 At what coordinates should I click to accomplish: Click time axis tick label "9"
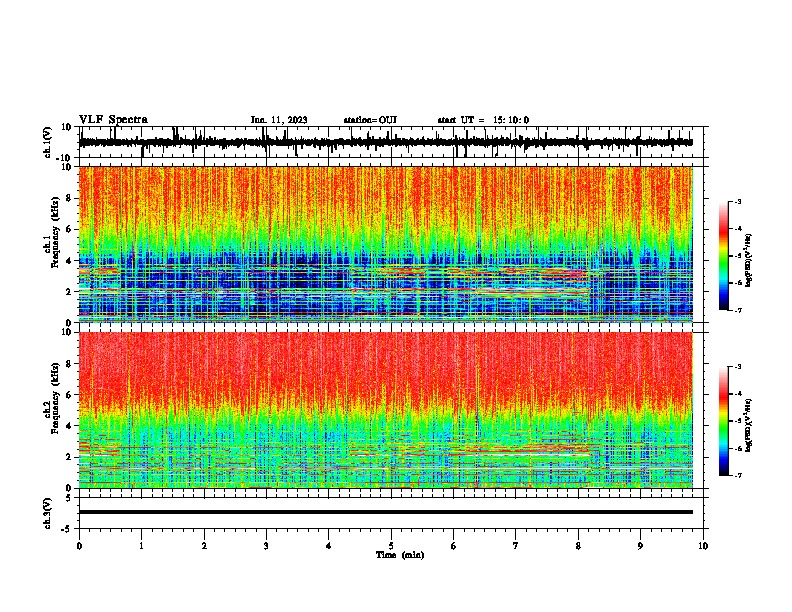coord(640,546)
